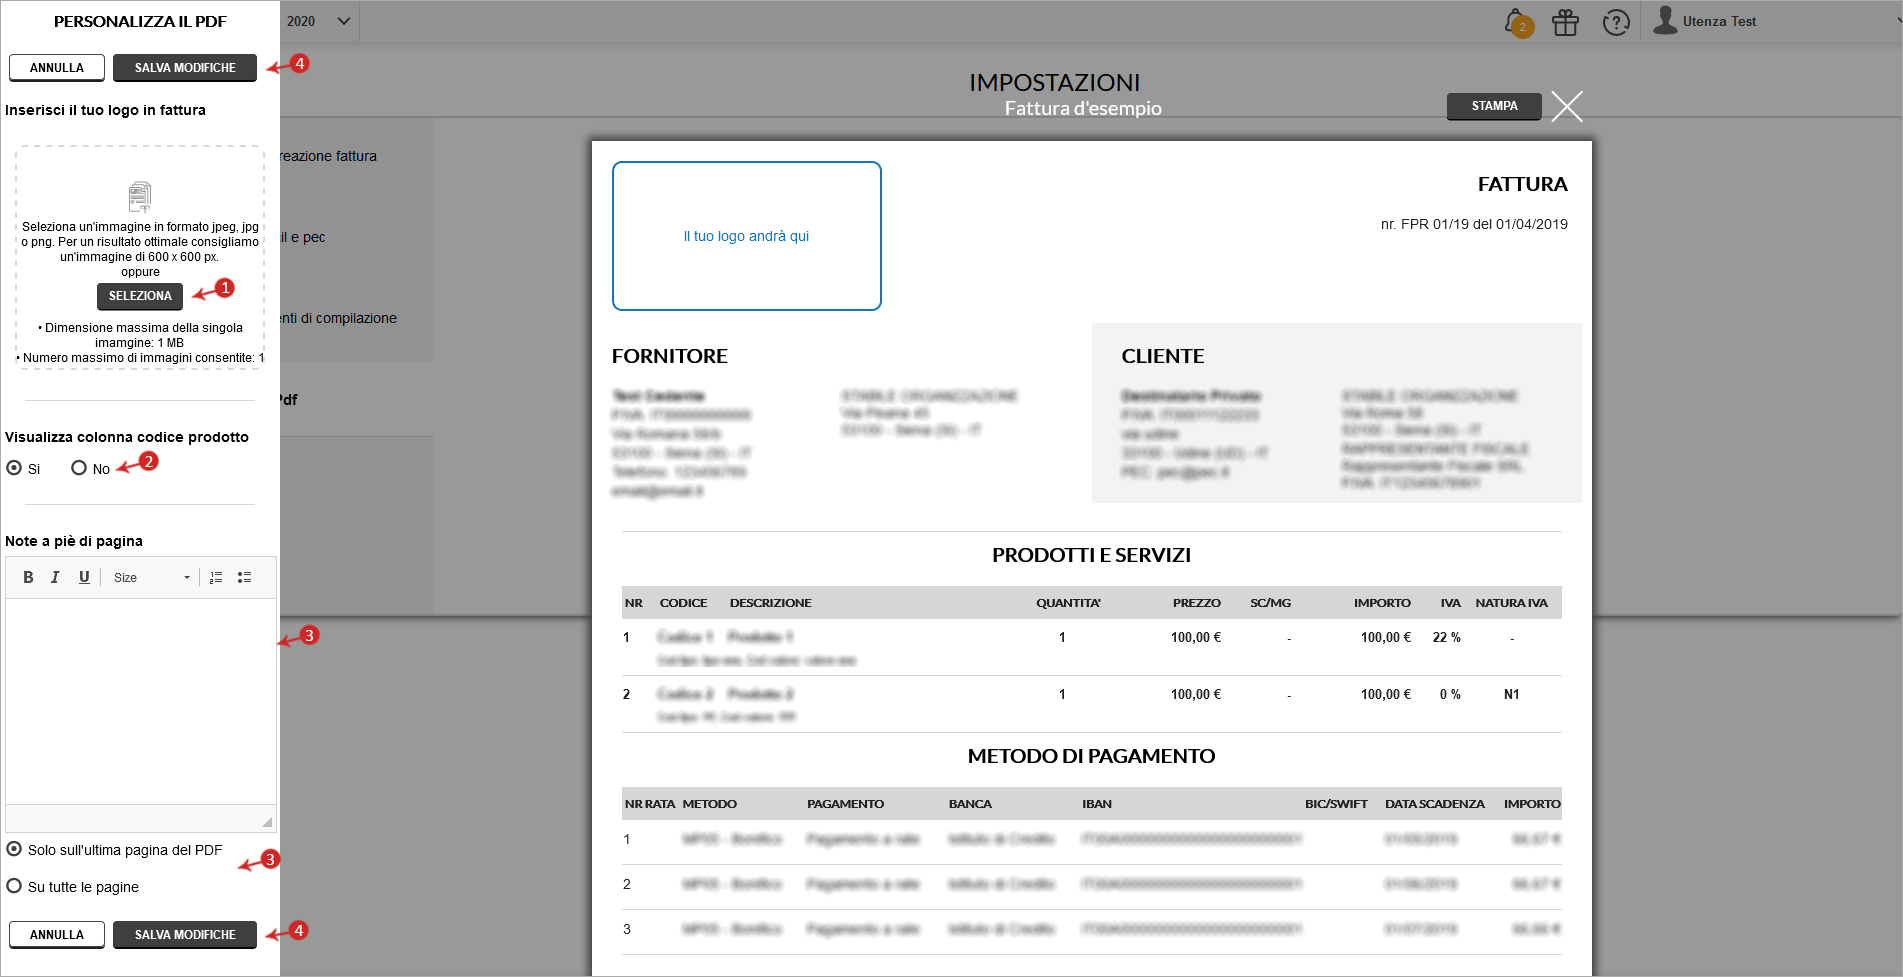Click the FATTURA heading in the preview
Screen dimensions: 1903x977
coord(1522,184)
